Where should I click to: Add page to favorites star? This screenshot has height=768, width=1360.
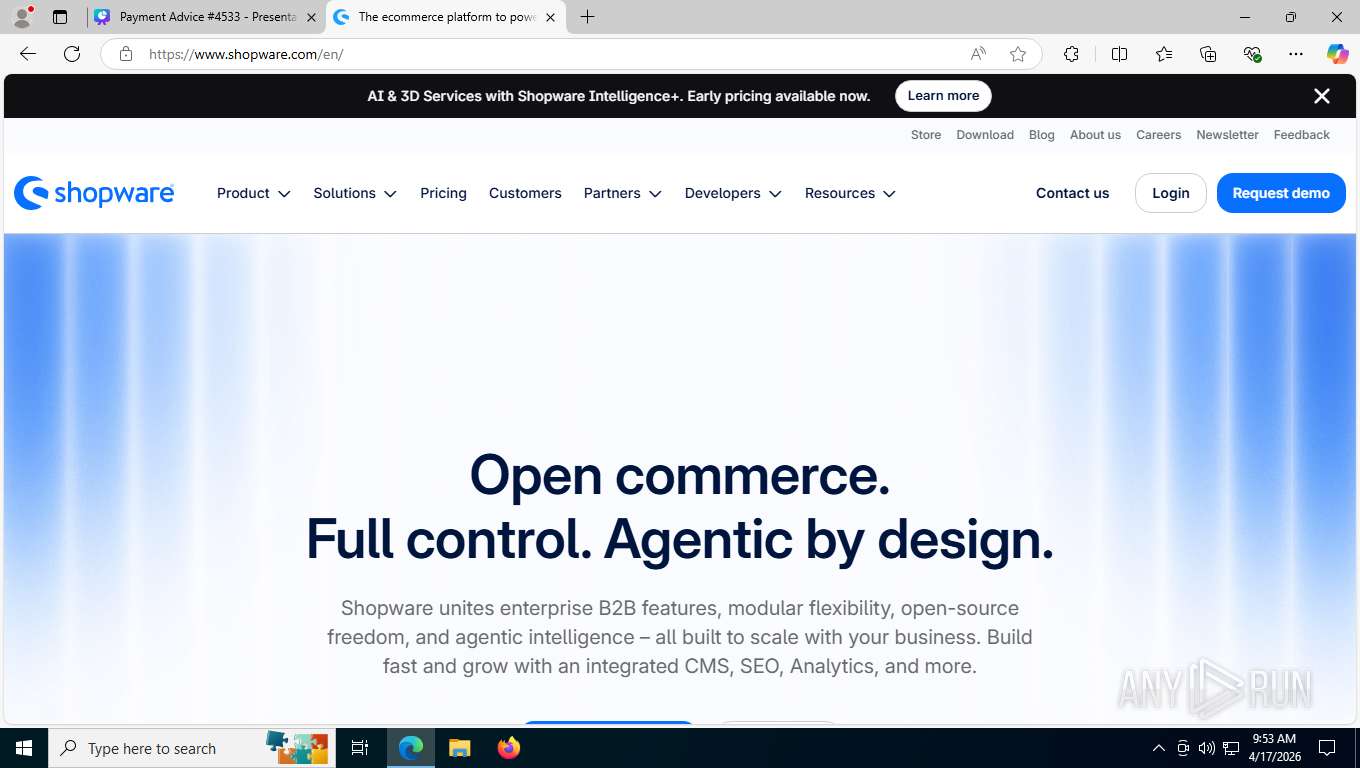coord(1018,54)
